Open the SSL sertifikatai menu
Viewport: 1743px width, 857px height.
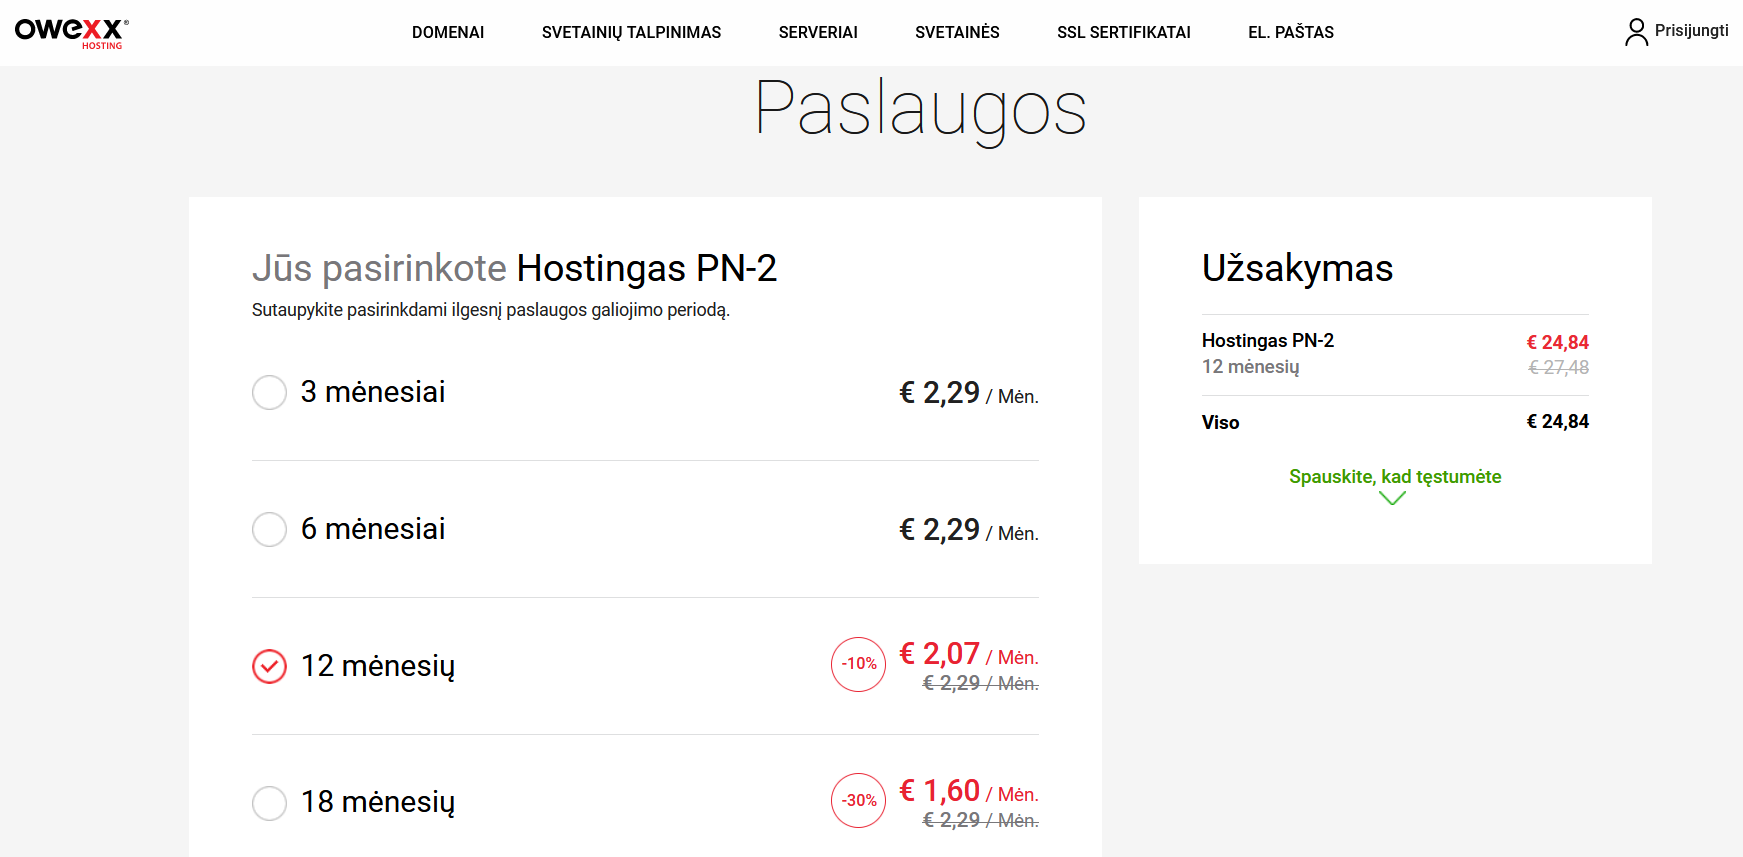pyautogui.click(x=1124, y=32)
